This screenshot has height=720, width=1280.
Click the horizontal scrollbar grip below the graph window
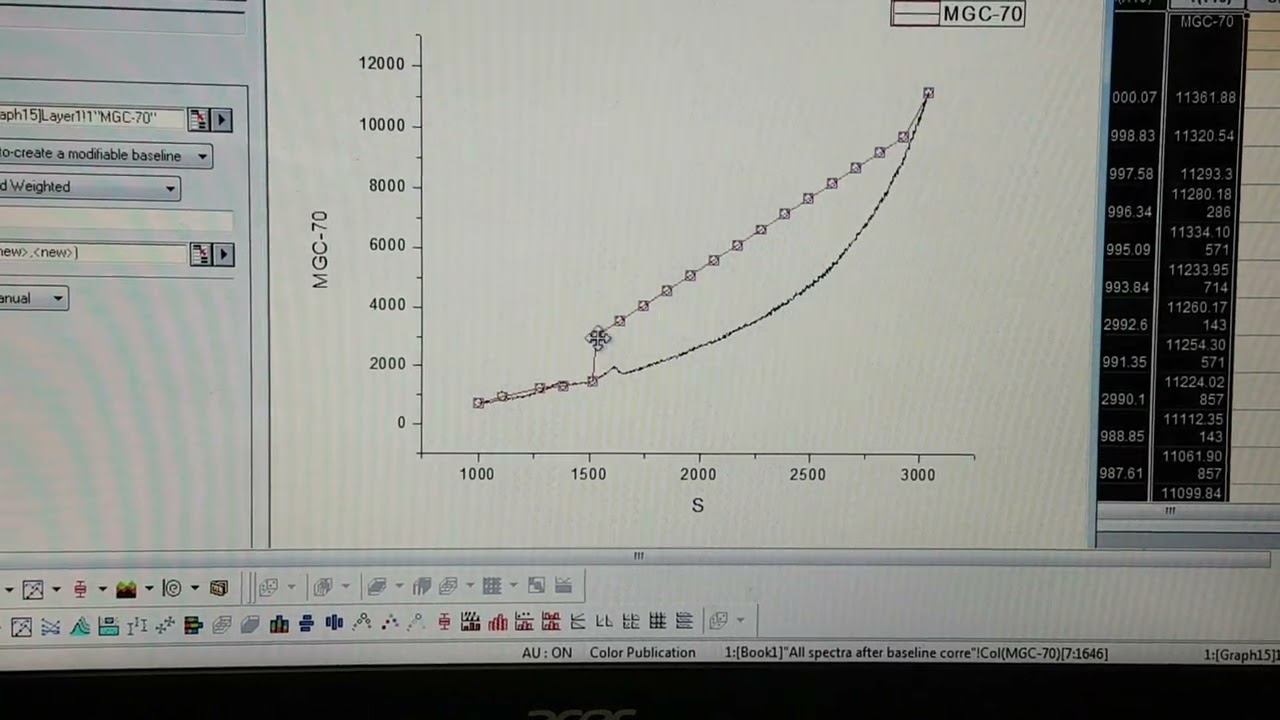(638, 556)
